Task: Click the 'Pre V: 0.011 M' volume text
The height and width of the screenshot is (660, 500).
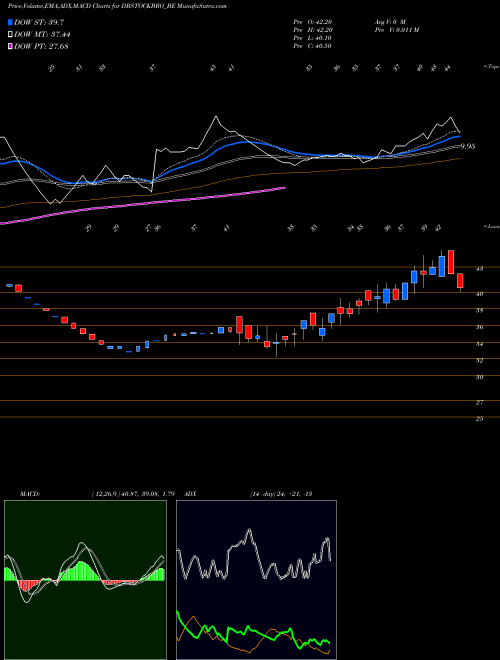Action: tap(396, 30)
